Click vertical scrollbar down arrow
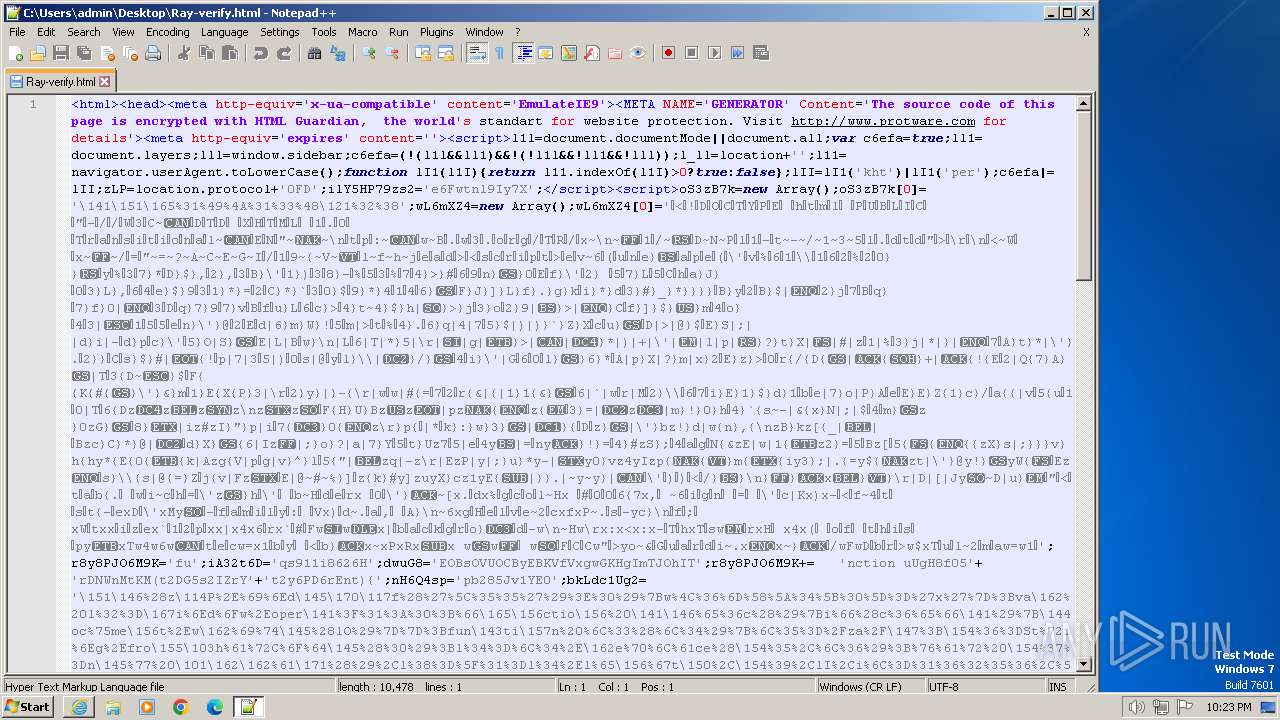 pyautogui.click(x=1084, y=664)
